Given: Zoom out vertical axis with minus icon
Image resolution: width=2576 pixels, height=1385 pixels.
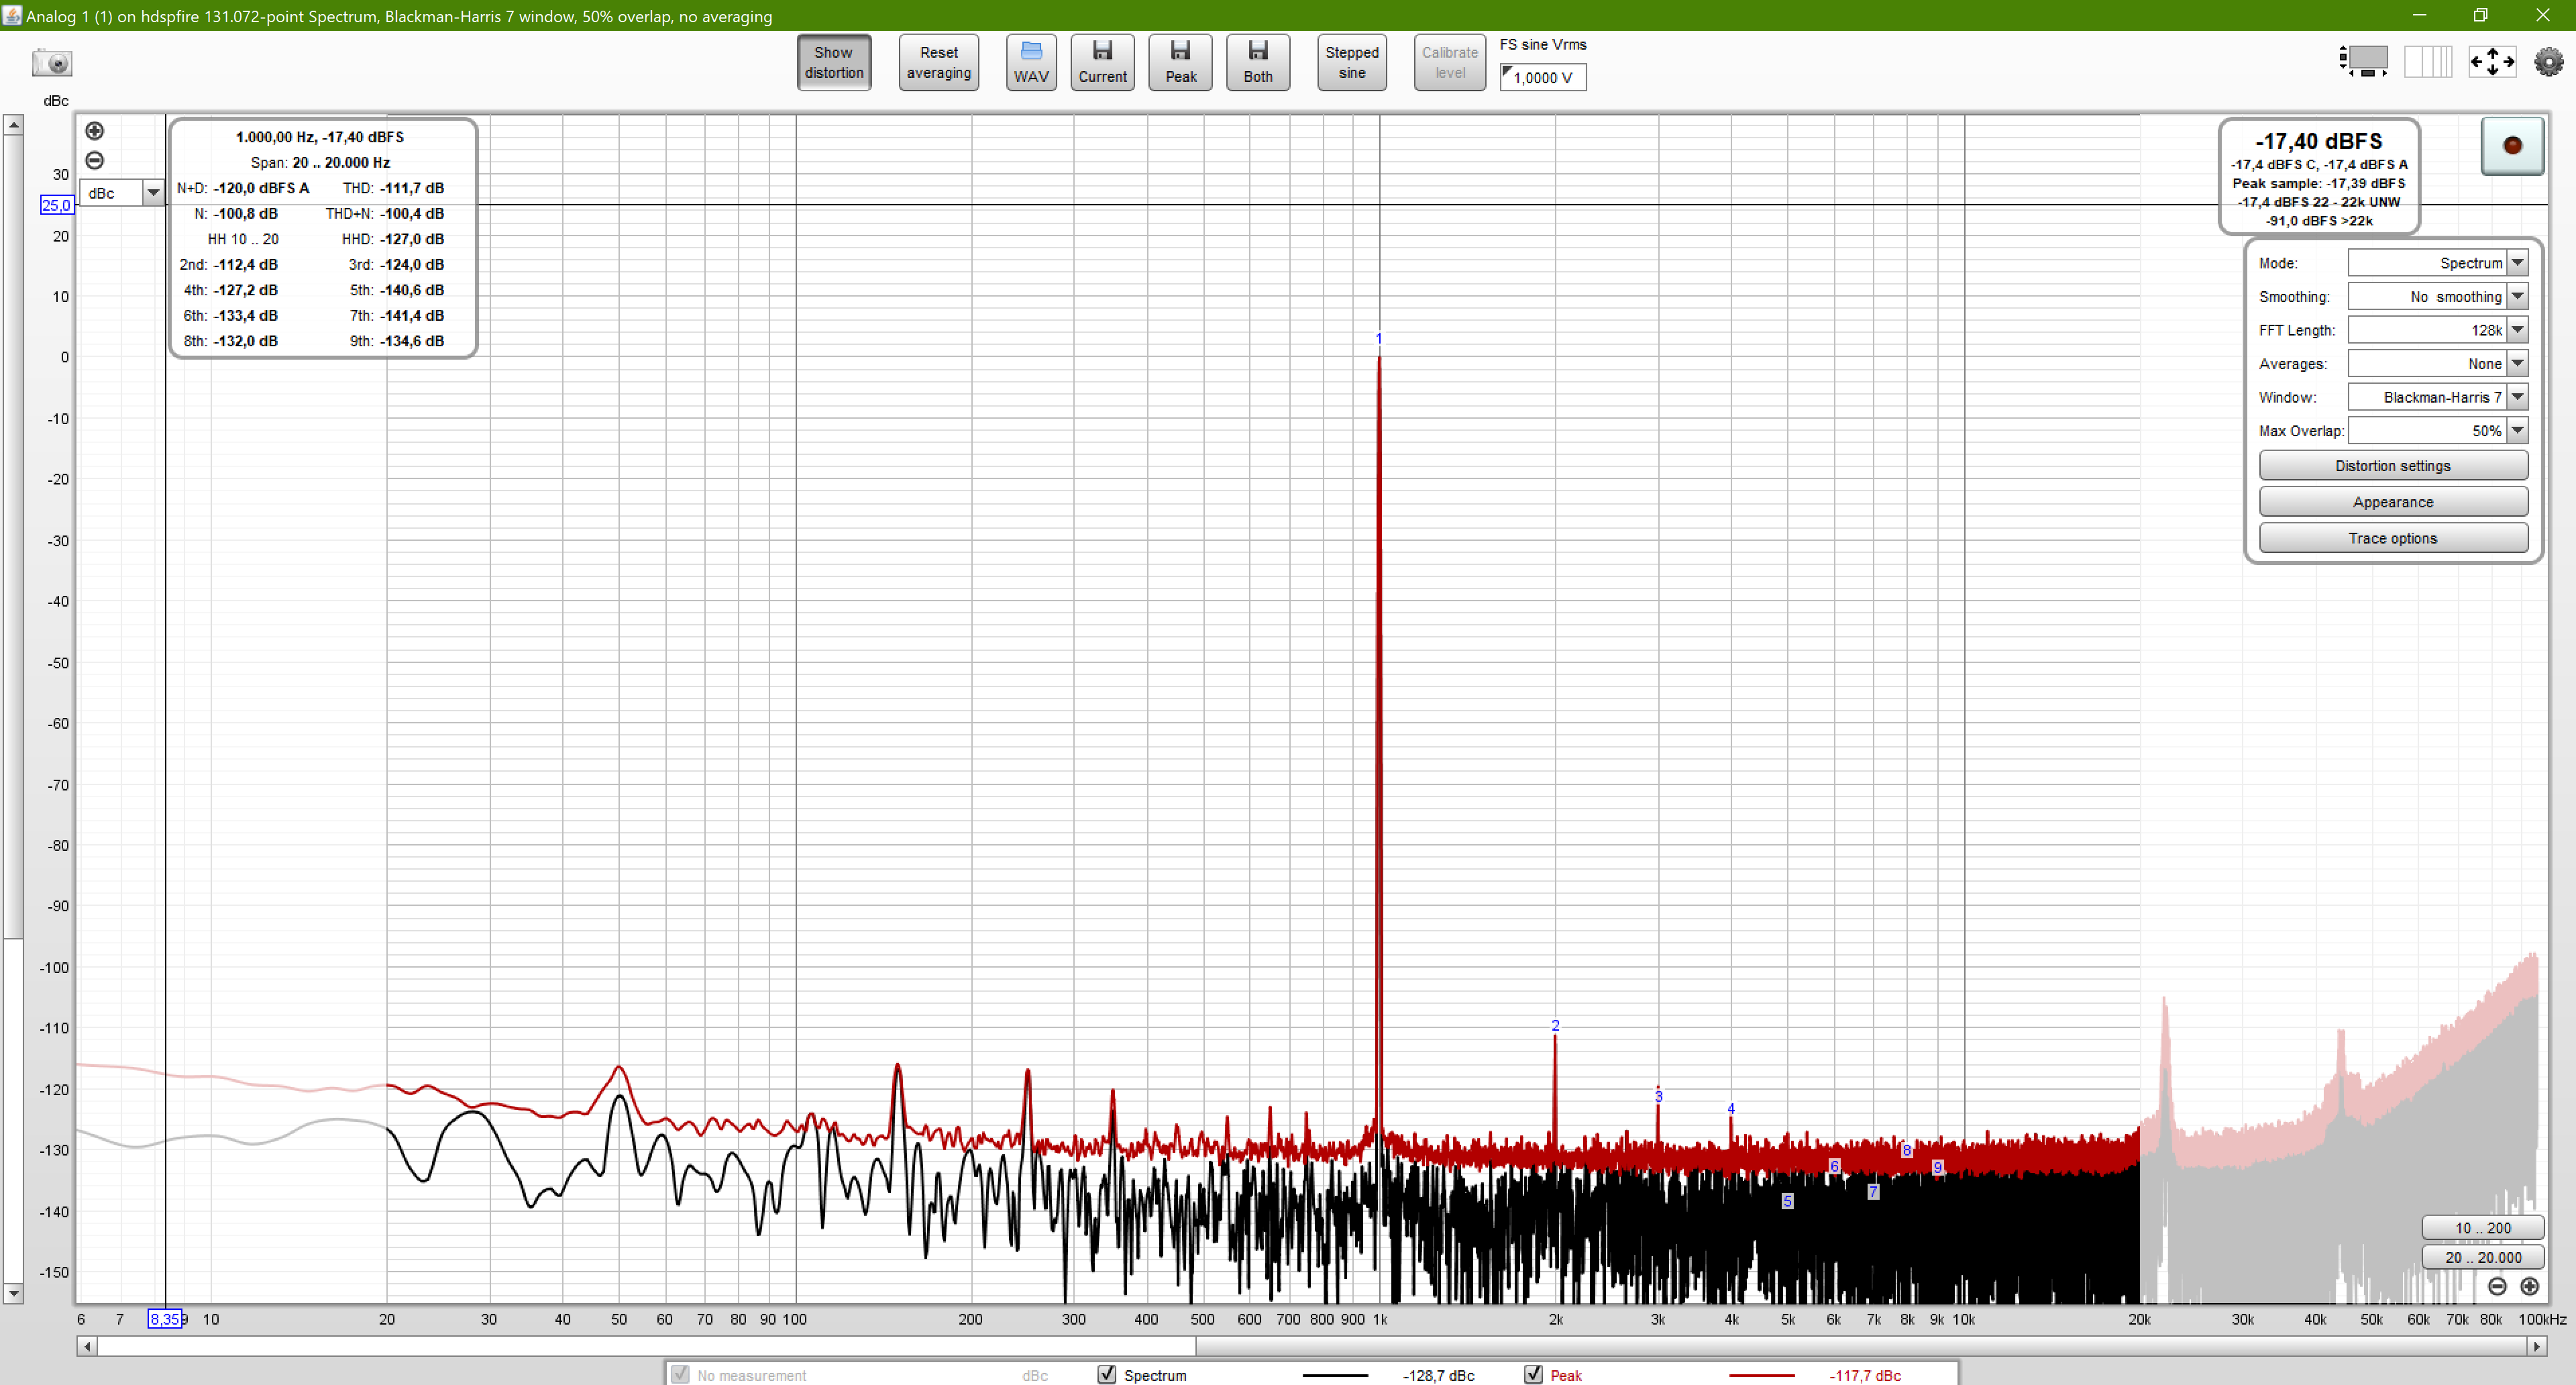Looking at the screenshot, I should (95, 160).
